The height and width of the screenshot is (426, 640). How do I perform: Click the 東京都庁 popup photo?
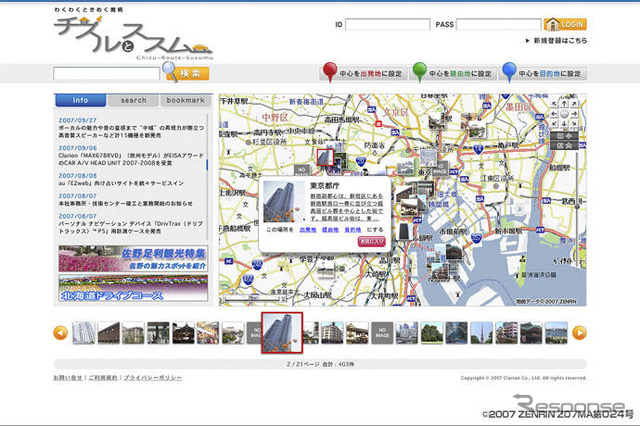284,202
